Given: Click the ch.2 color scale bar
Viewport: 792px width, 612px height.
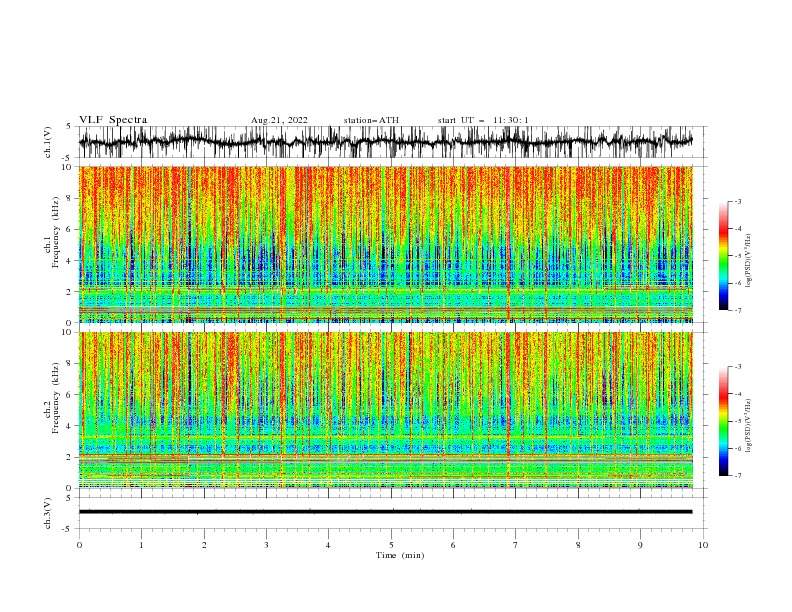Looking at the screenshot, I should (724, 421).
